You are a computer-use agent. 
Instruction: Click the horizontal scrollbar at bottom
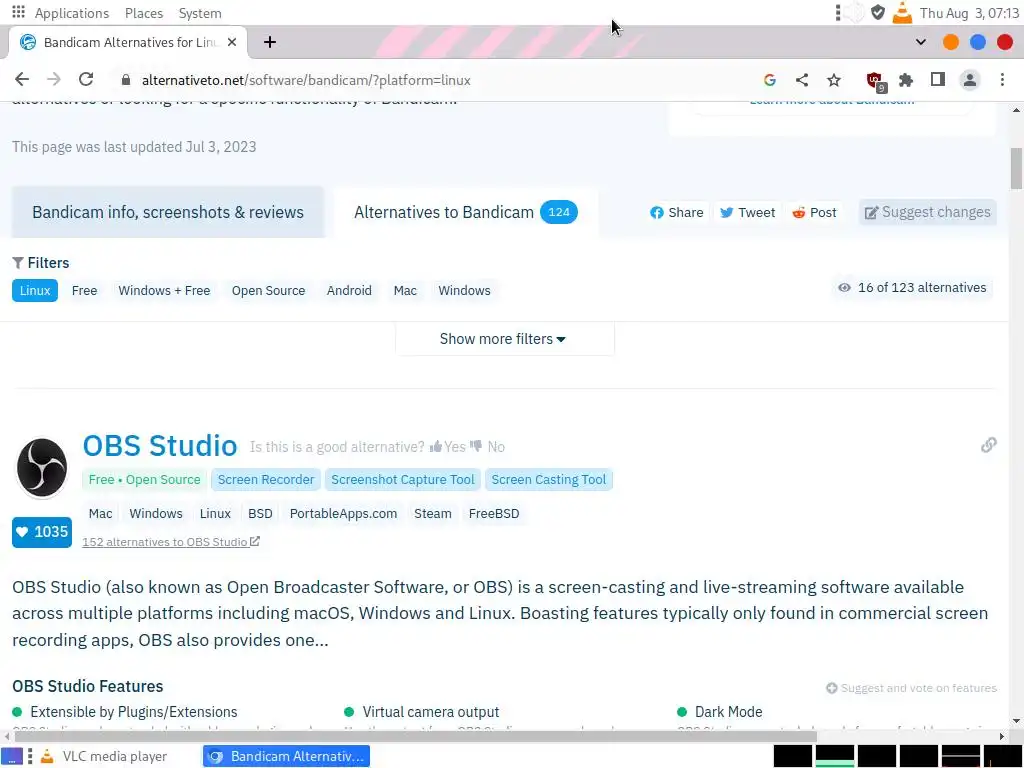click(x=415, y=736)
